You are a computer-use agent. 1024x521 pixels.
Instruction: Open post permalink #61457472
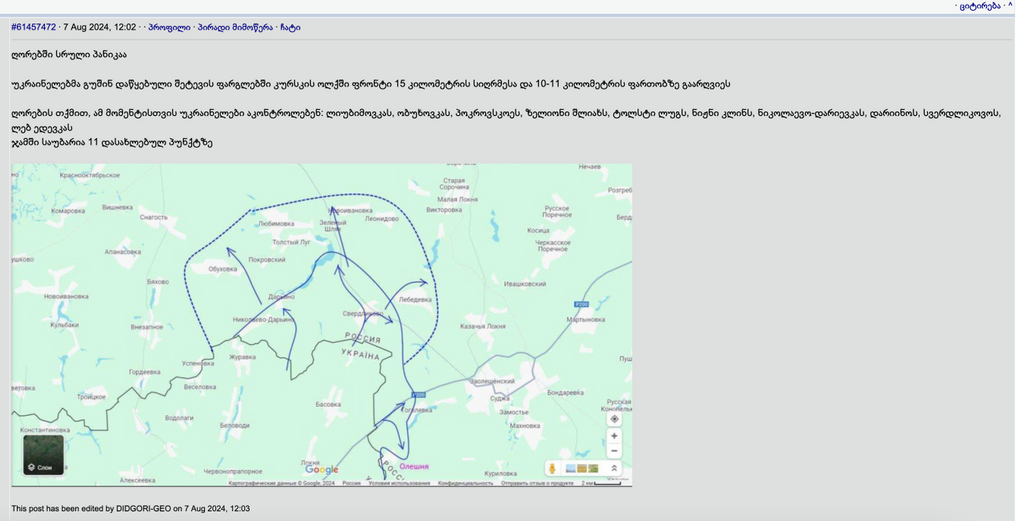pyautogui.click(x=33, y=27)
